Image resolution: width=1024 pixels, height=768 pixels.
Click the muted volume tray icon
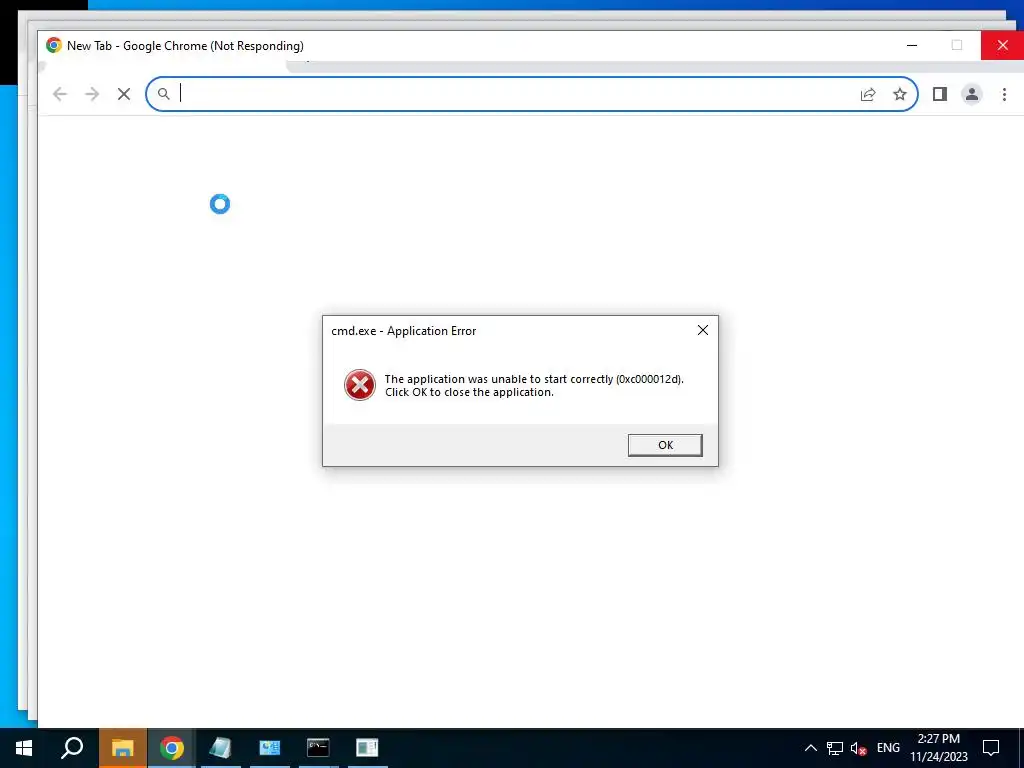(858, 748)
